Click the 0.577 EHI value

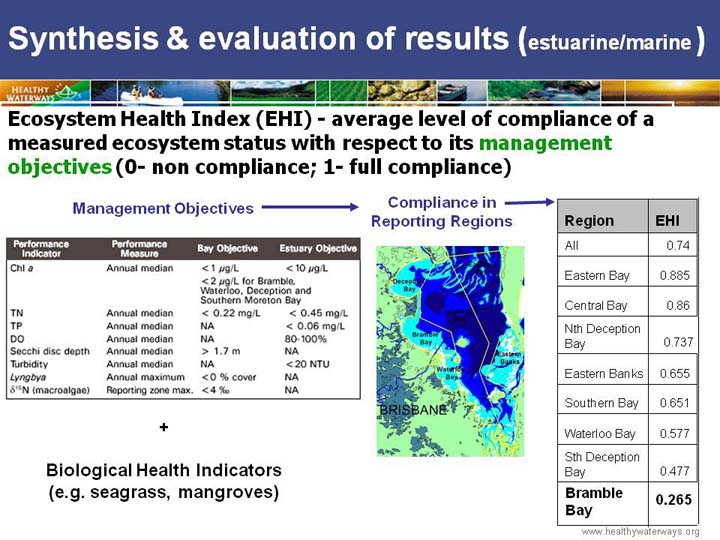point(675,433)
